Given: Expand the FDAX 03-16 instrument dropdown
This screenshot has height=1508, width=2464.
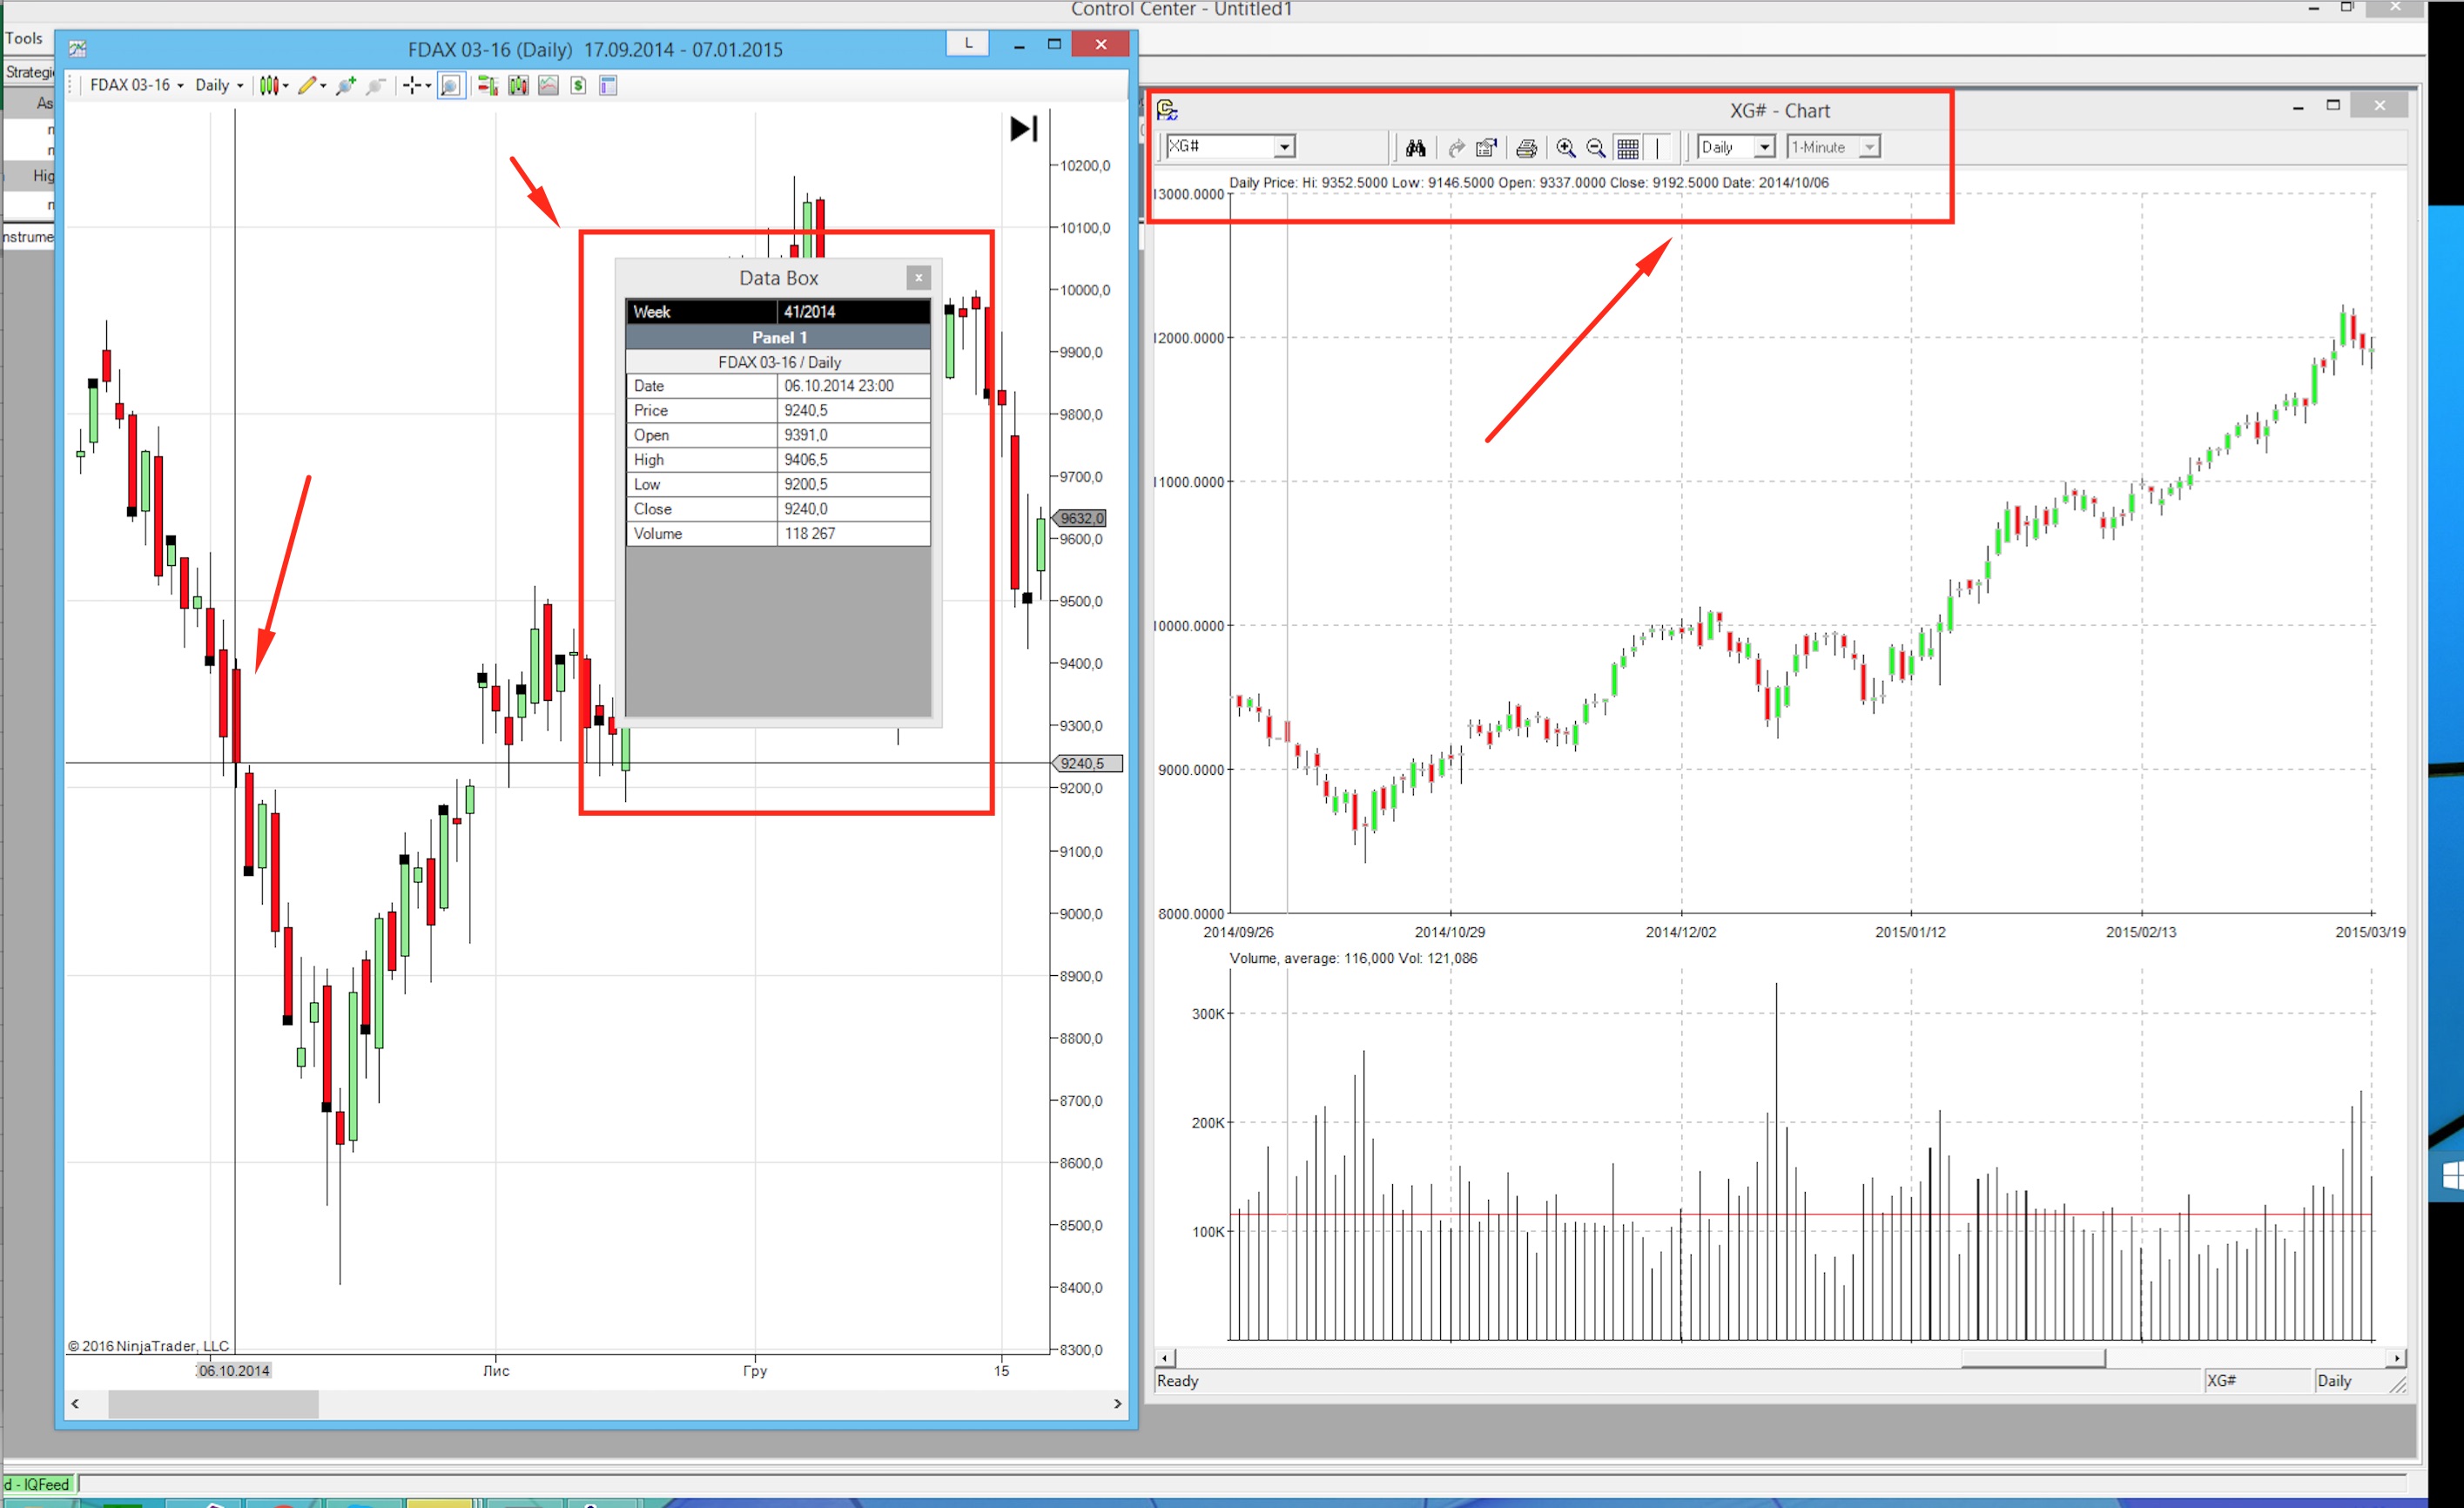Looking at the screenshot, I should coord(137,86).
